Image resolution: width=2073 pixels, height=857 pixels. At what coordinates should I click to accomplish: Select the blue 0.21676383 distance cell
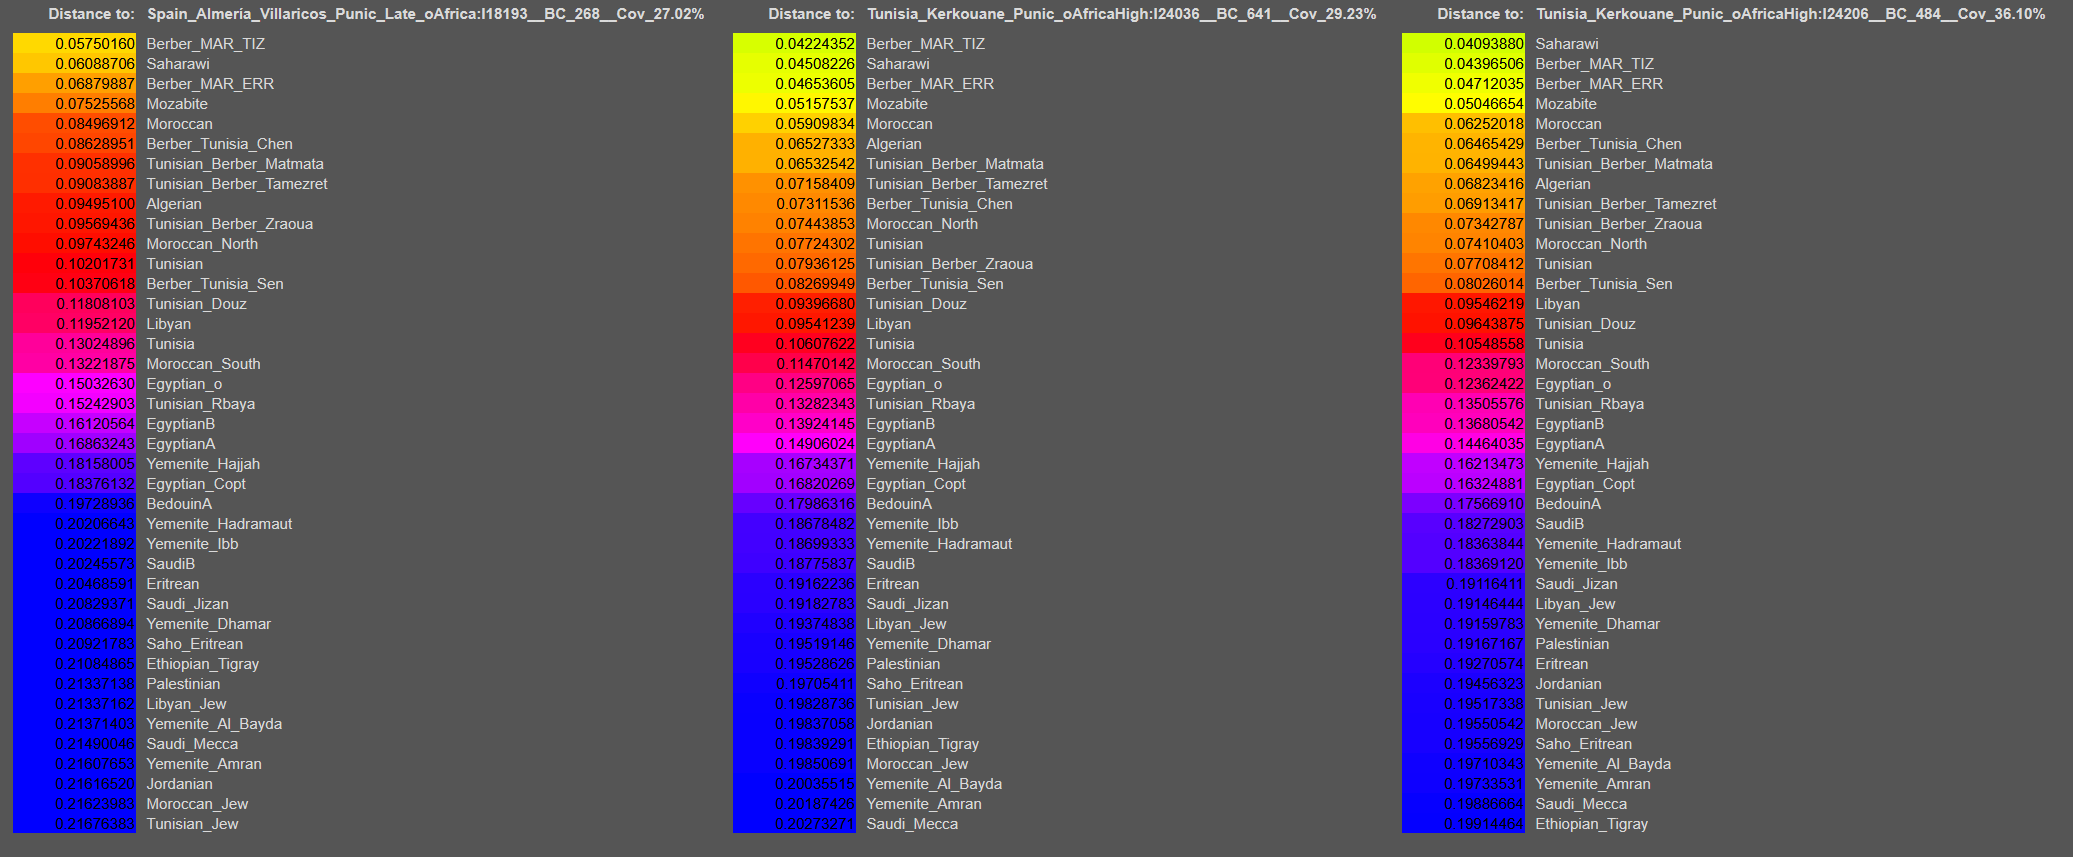pyautogui.click(x=75, y=824)
